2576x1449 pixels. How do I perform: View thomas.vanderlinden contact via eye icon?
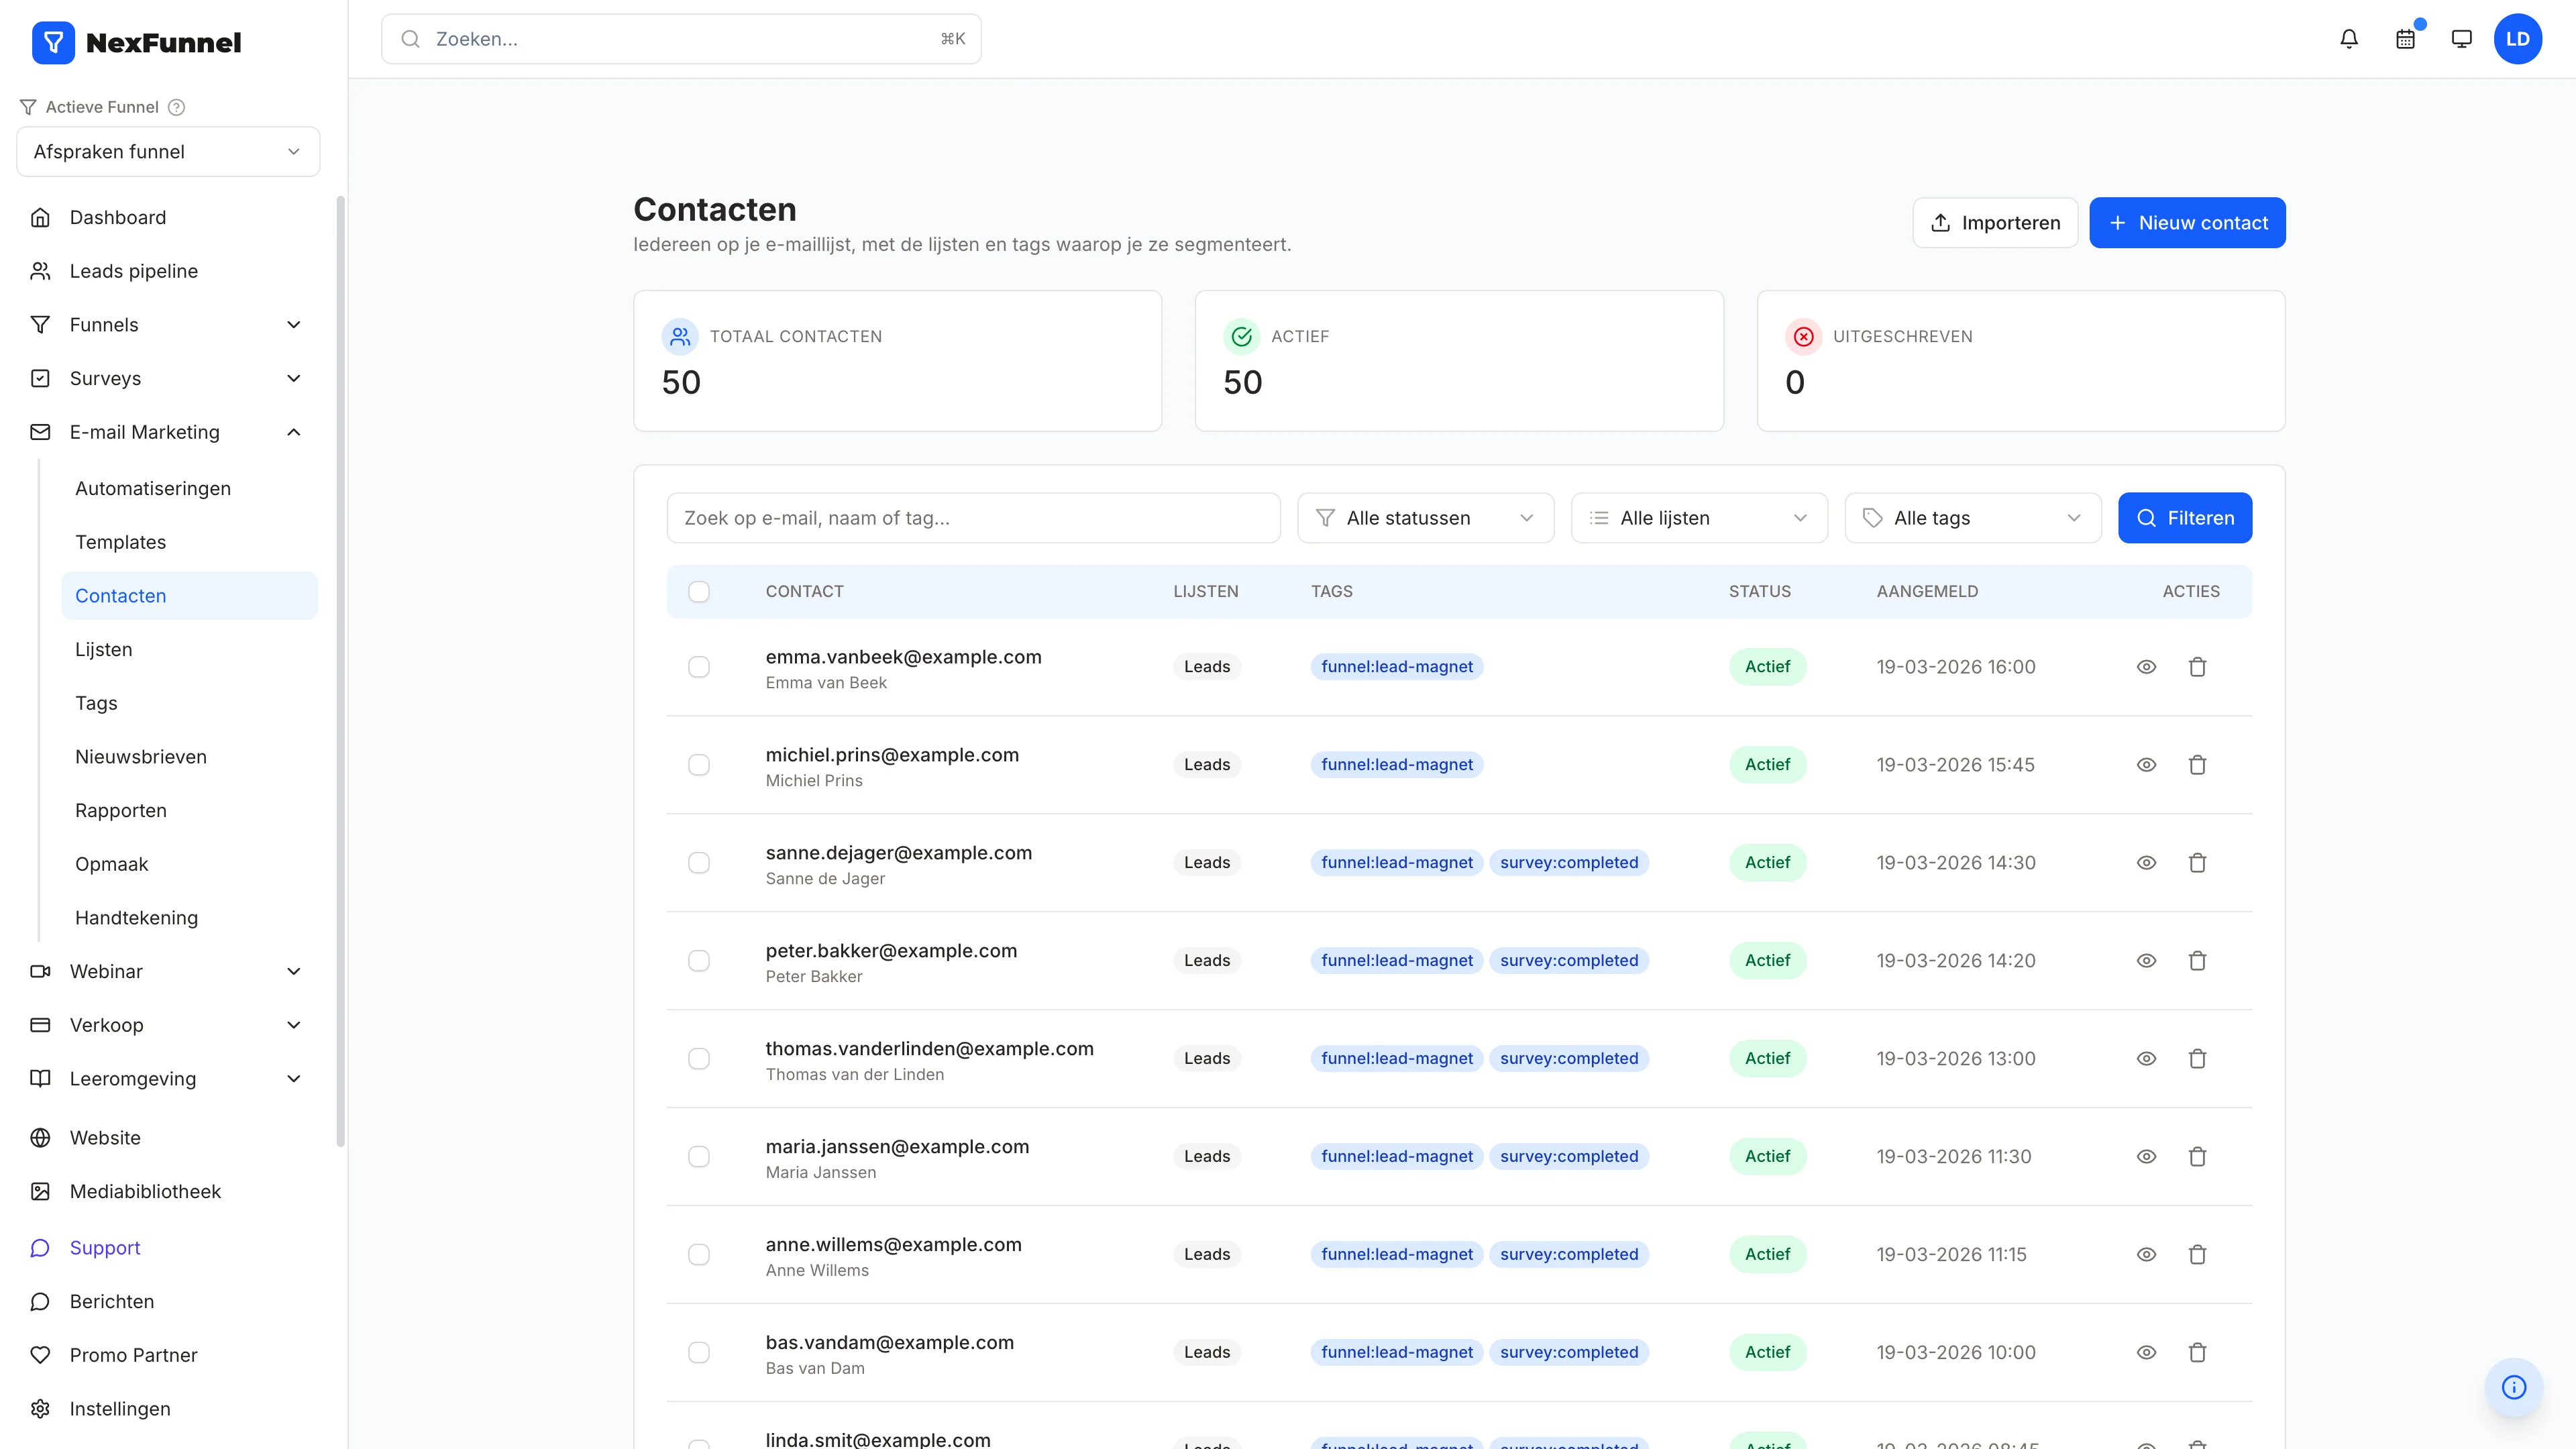click(2146, 1059)
